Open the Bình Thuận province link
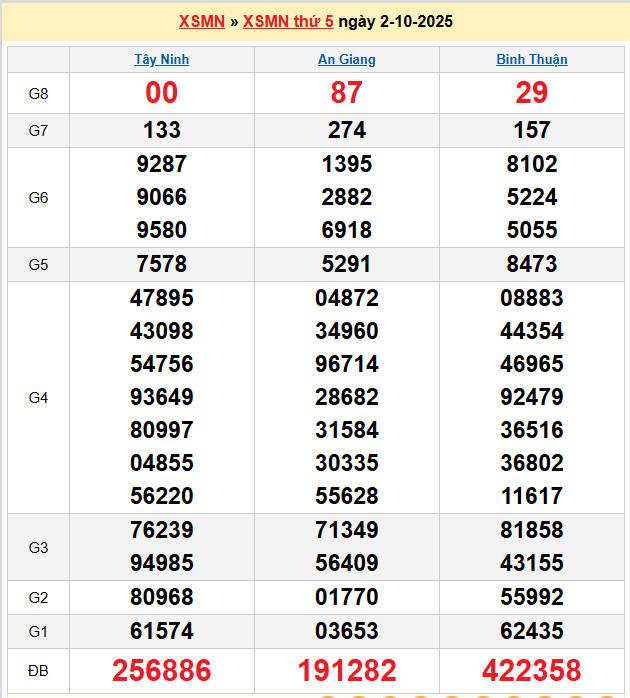 [x=532, y=59]
